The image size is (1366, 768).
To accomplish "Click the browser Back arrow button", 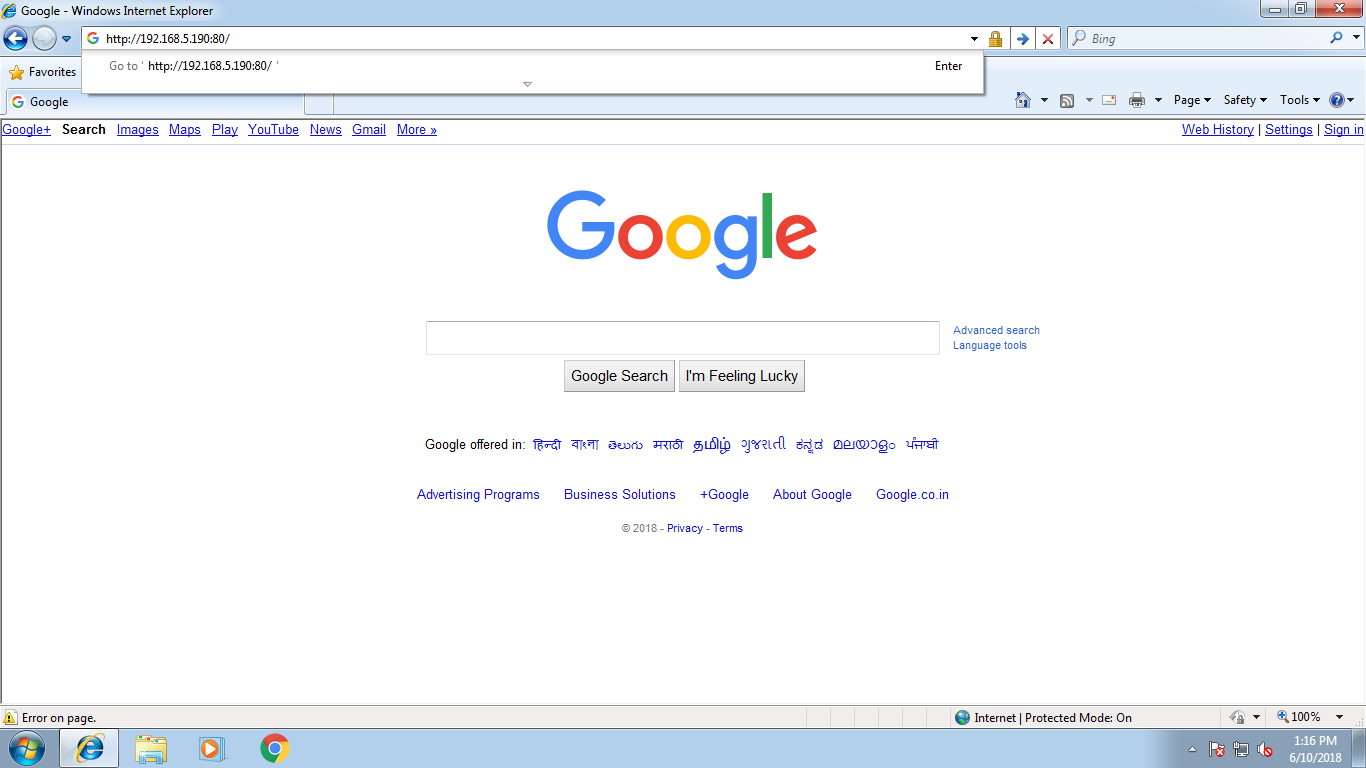I will pyautogui.click(x=15, y=39).
